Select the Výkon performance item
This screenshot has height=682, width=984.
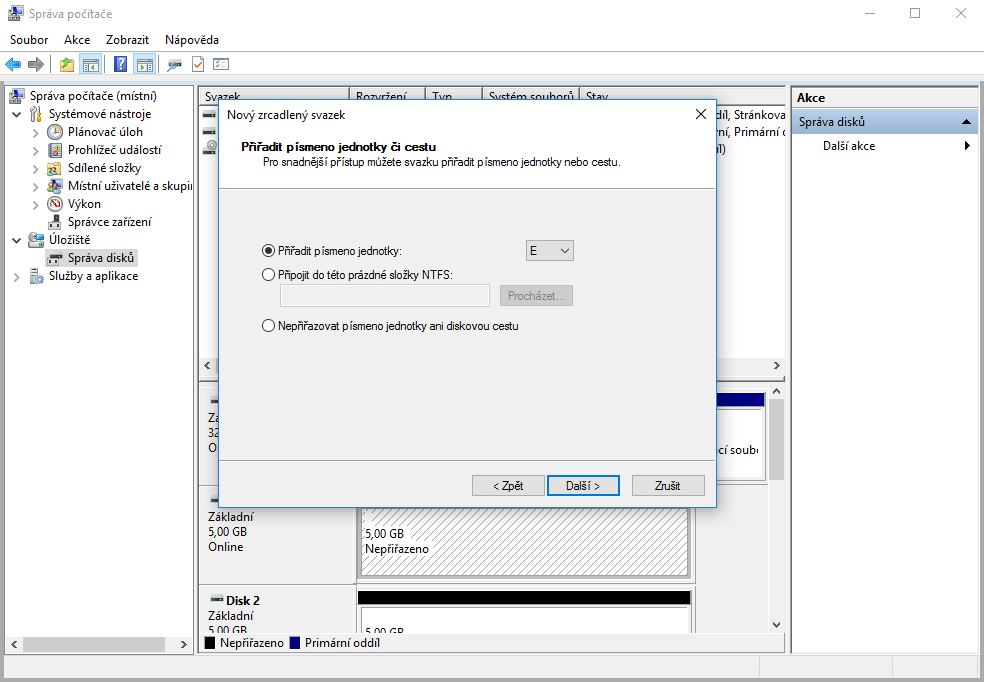[x=84, y=204]
